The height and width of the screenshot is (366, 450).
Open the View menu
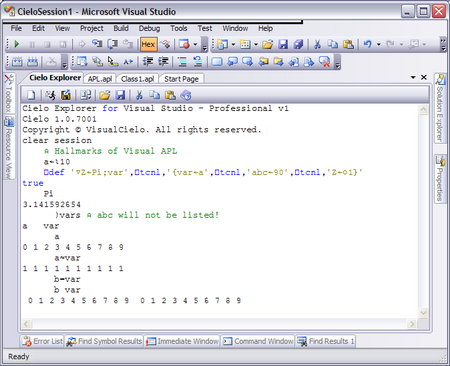point(62,28)
